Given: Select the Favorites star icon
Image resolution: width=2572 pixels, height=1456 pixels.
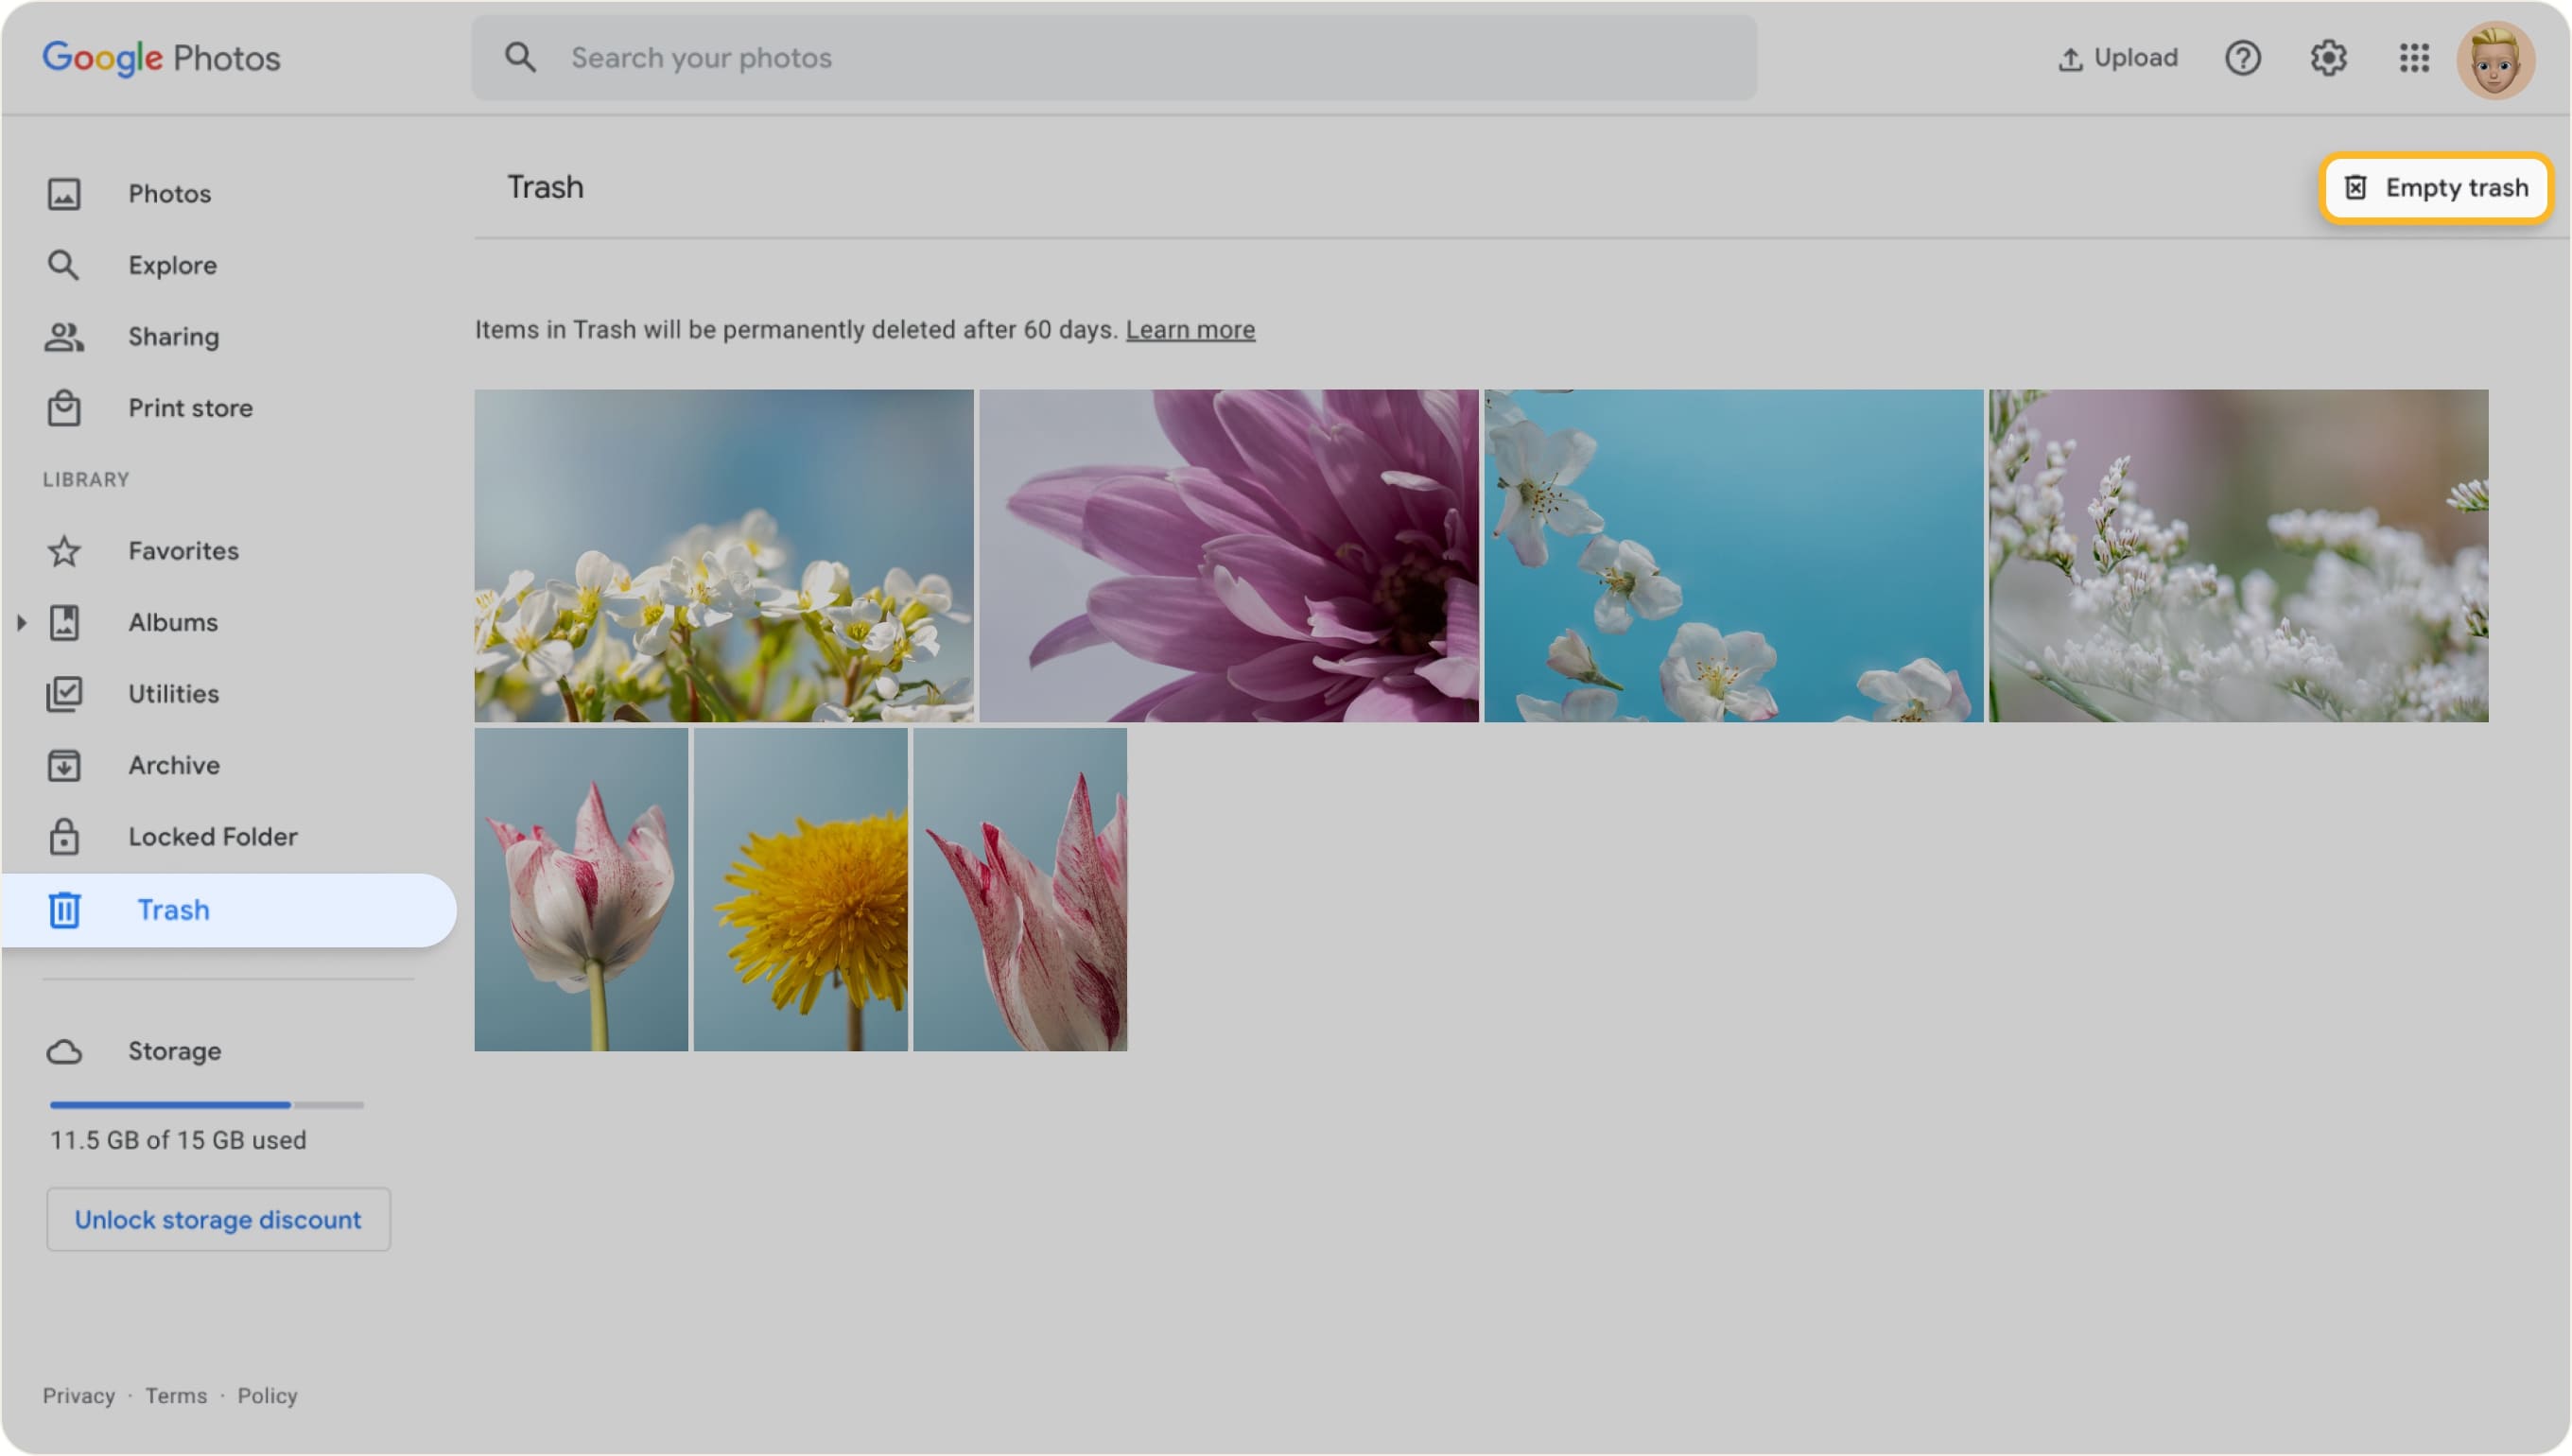Looking at the screenshot, I should pos(64,550).
